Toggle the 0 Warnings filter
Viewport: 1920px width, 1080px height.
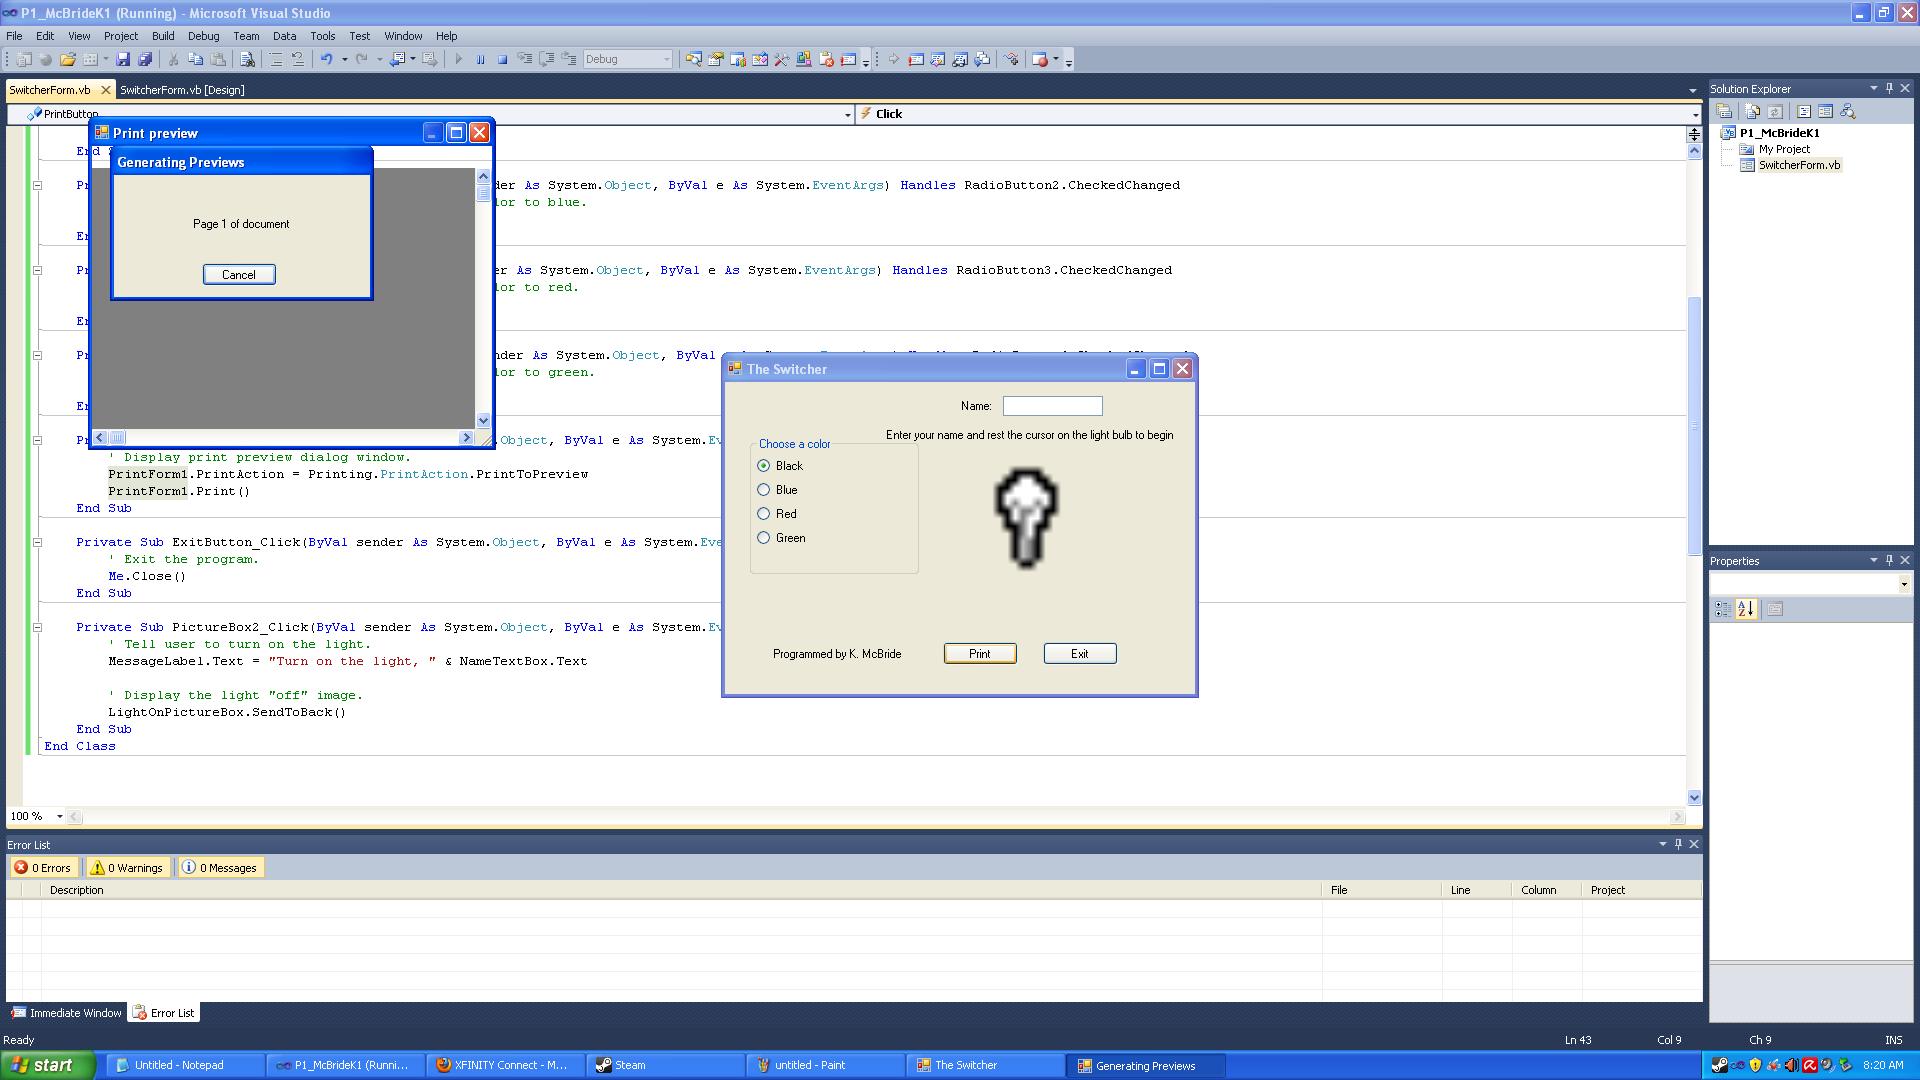point(127,868)
